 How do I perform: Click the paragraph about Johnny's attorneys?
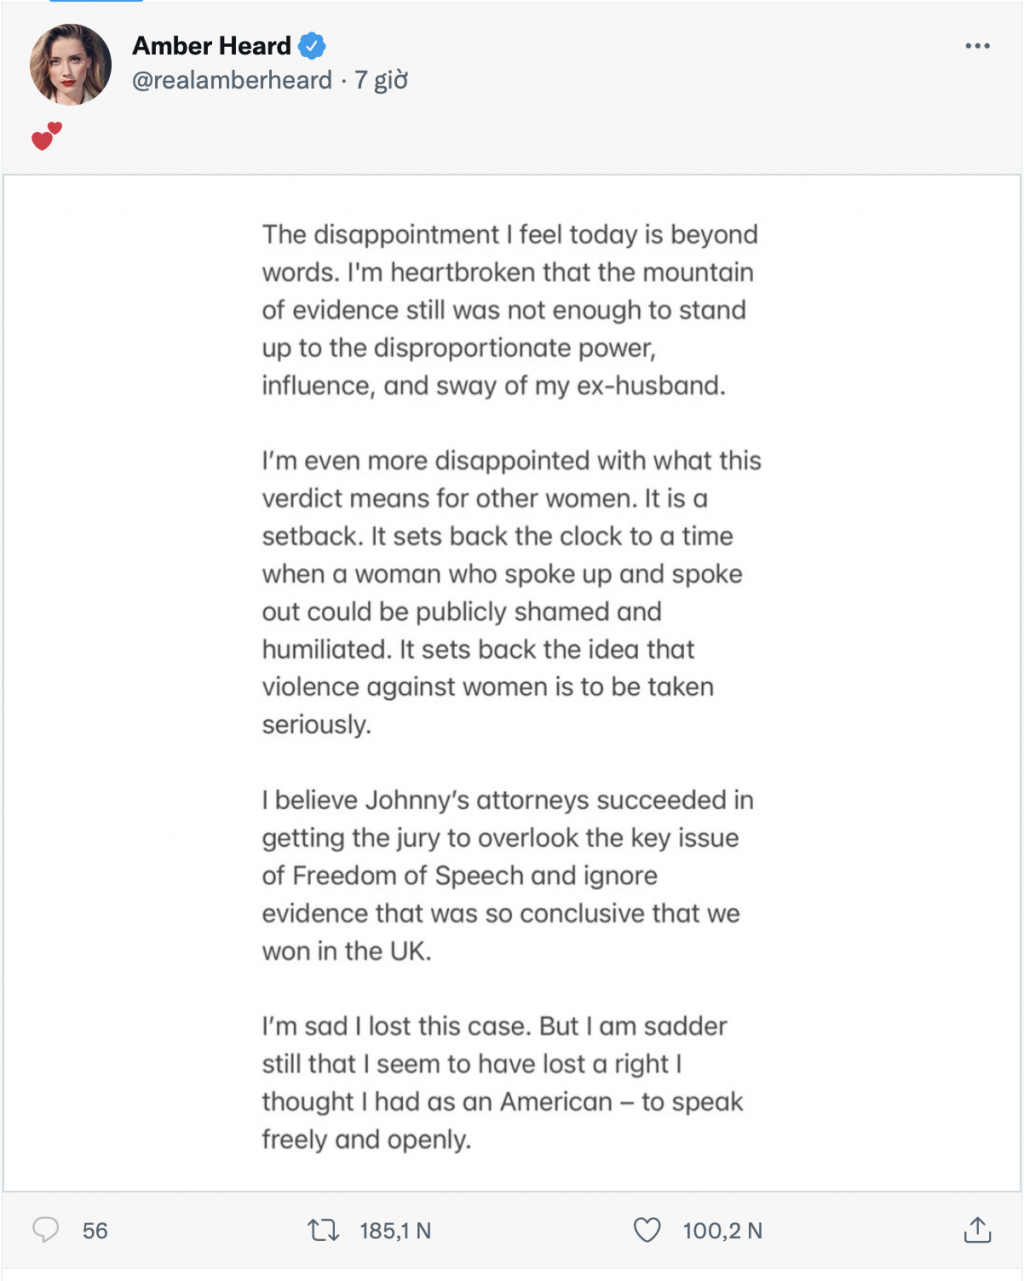pos(508,875)
